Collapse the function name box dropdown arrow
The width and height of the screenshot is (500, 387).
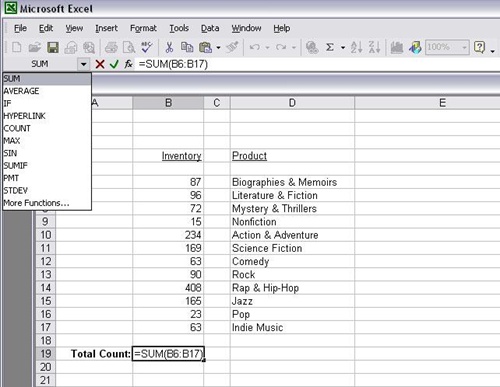click(x=84, y=64)
